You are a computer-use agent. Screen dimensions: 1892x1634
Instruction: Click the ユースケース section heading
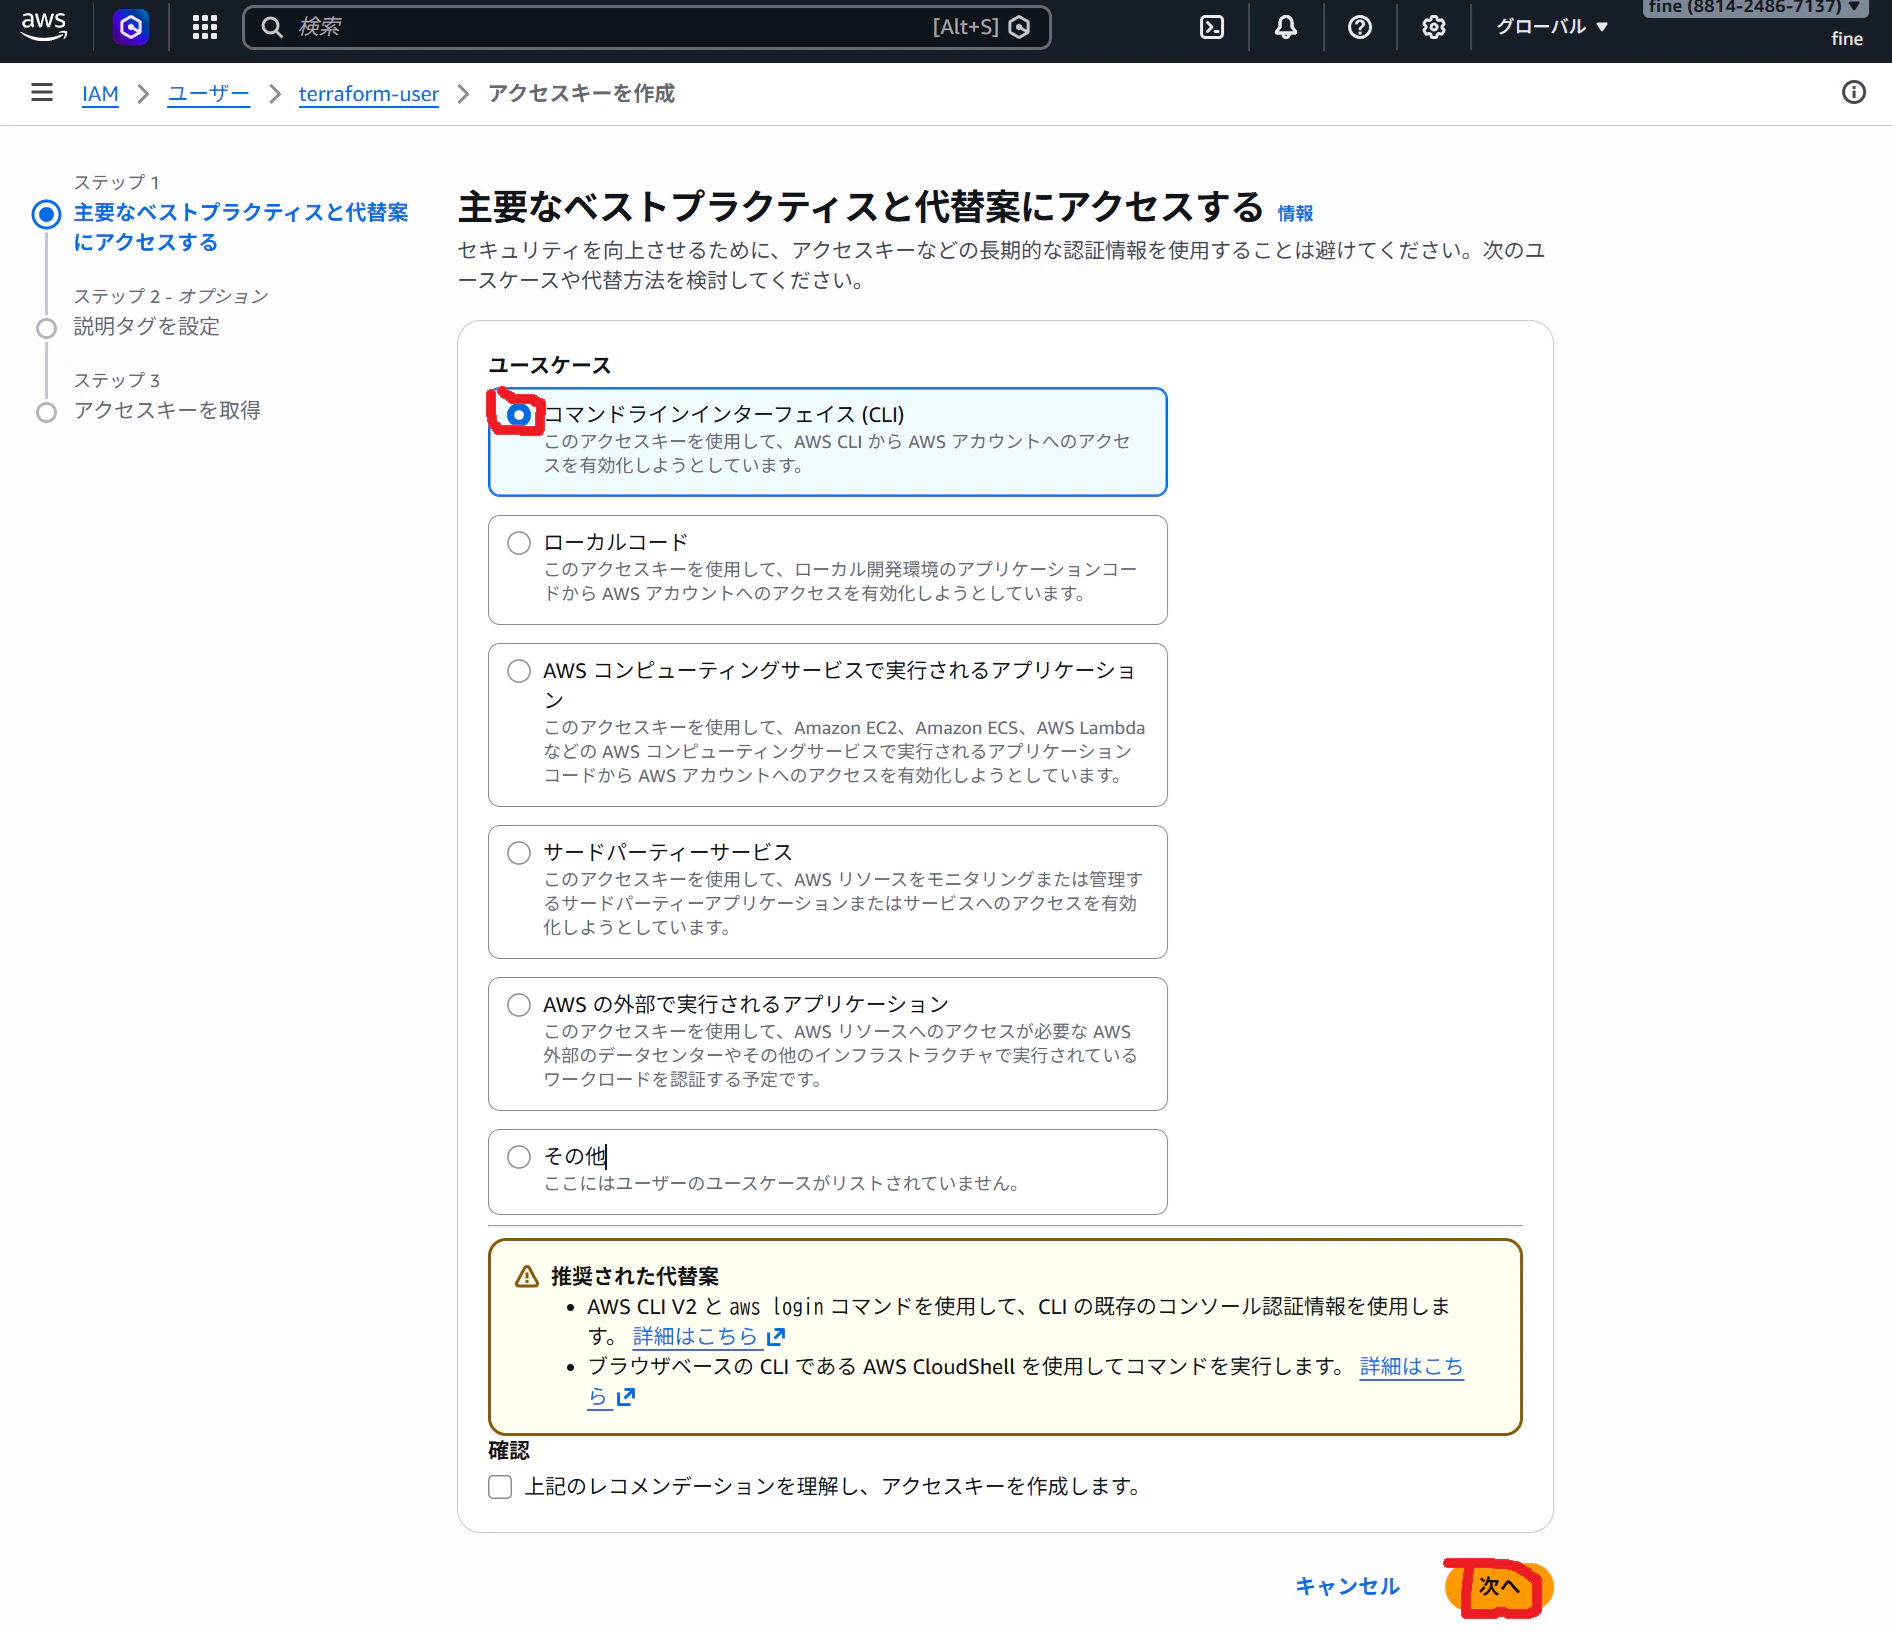point(550,365)
